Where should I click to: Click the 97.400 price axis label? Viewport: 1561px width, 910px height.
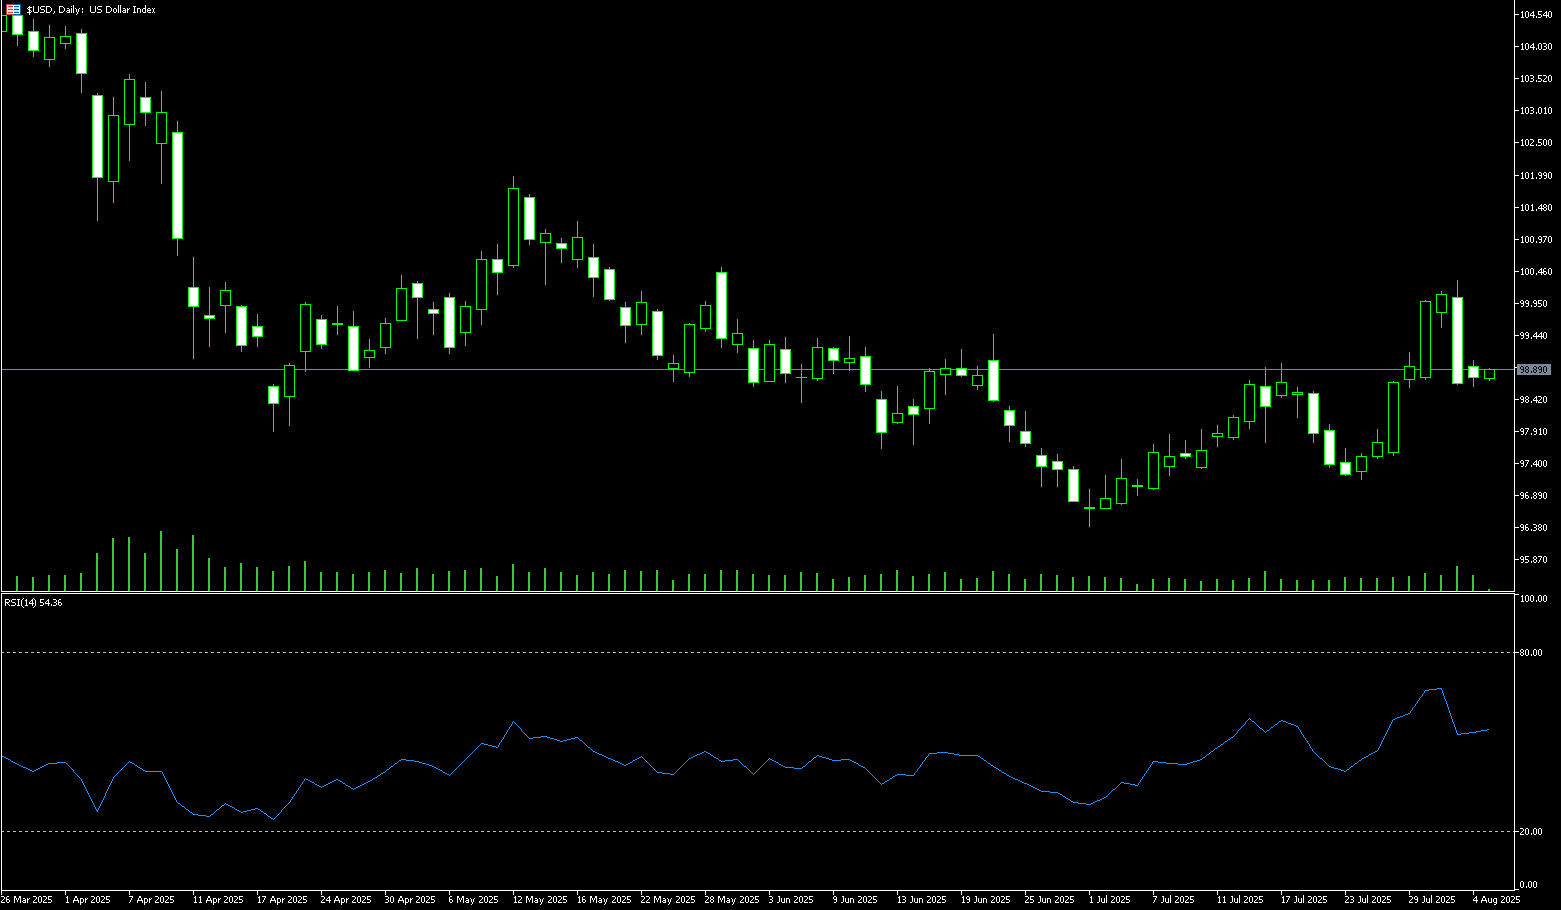1533,463
